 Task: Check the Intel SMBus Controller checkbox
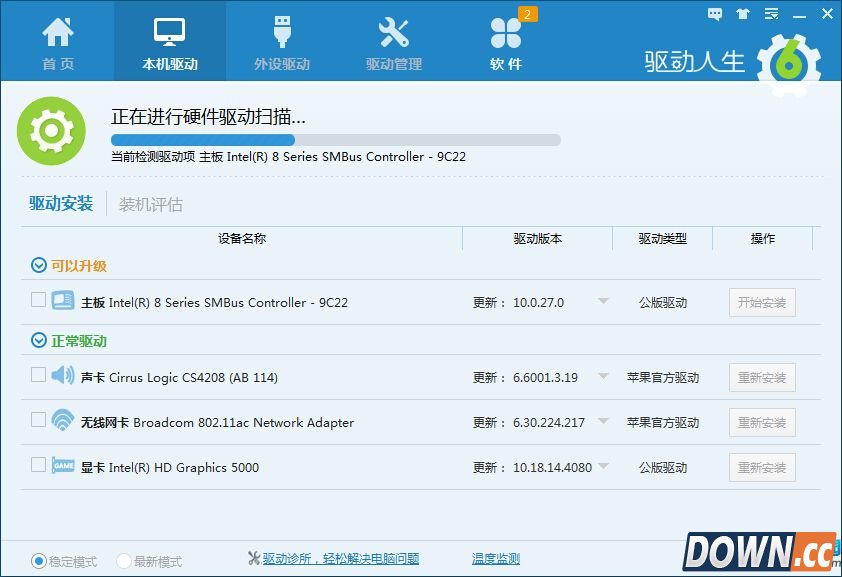(x=38, y=299)
